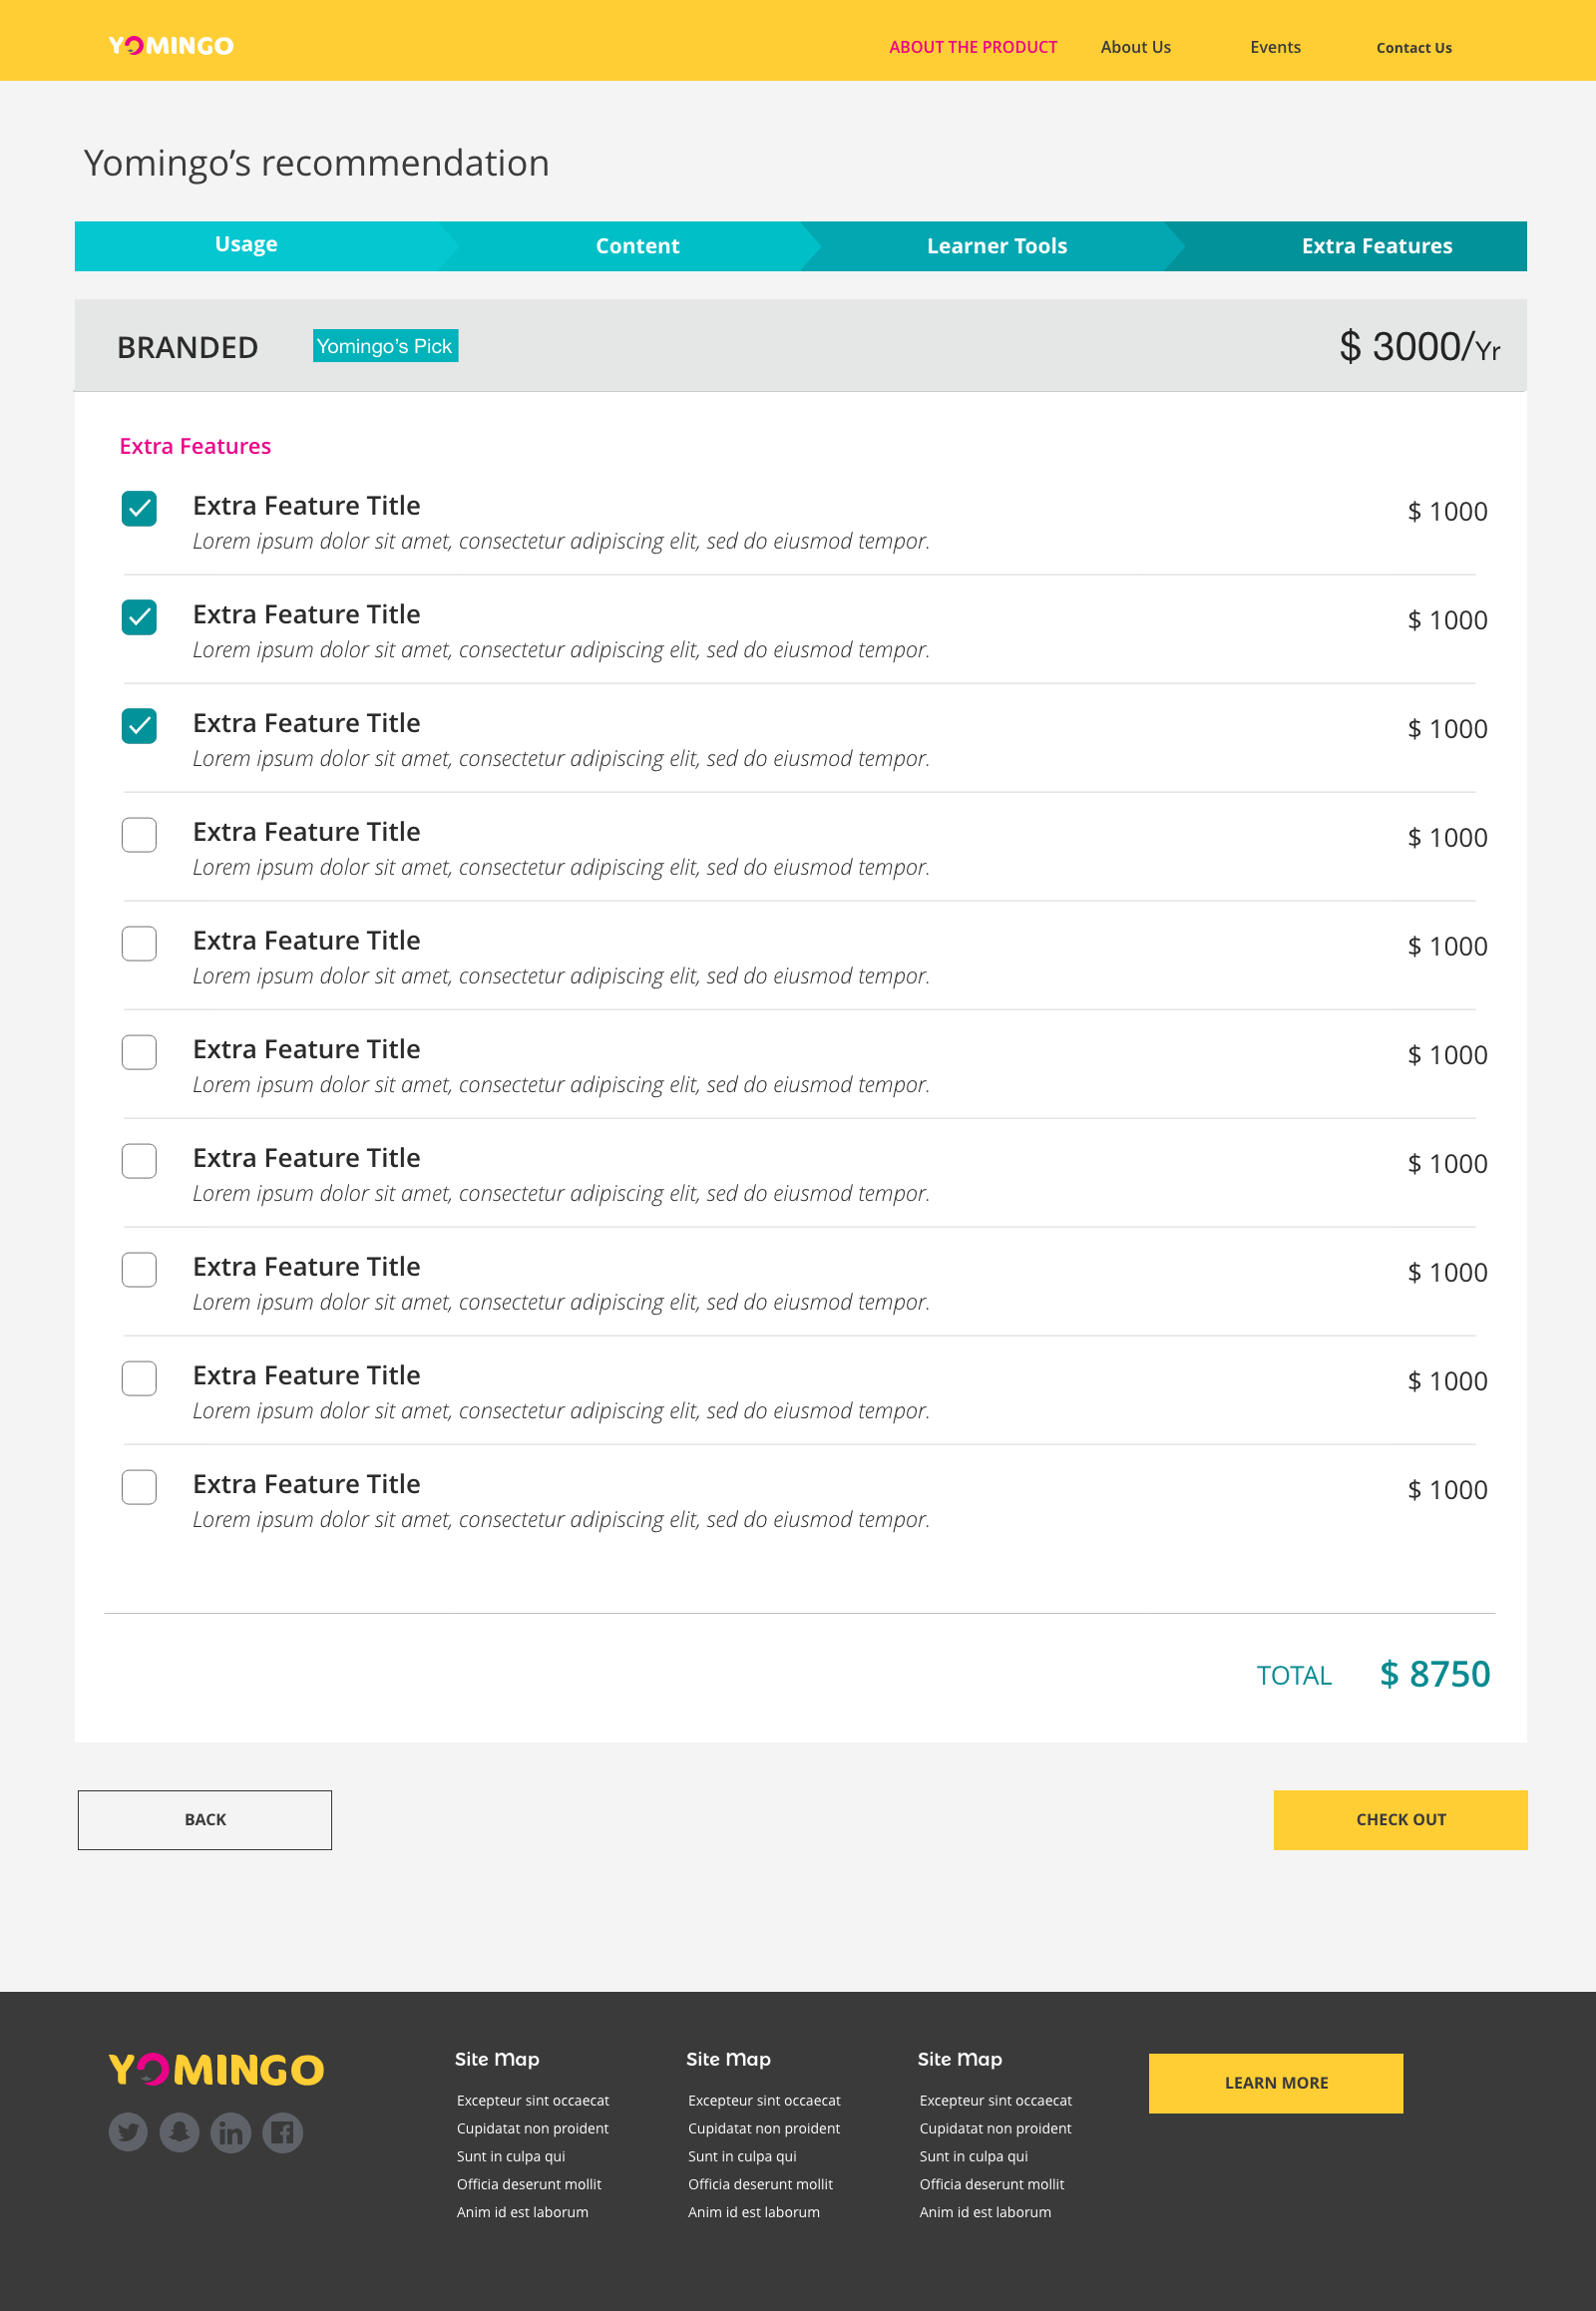Click the large Yomingo logo in the footer
Viewport: 1596px width, 2311px height.
(x=216, y=2069)
